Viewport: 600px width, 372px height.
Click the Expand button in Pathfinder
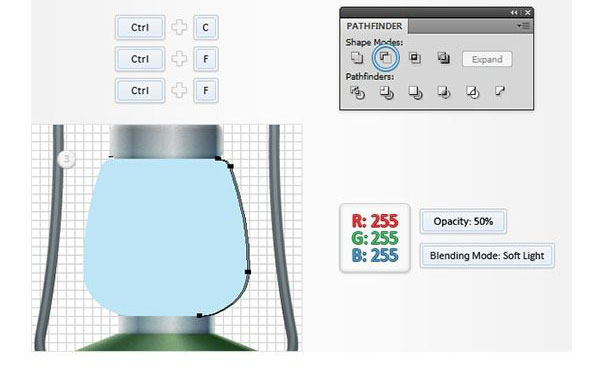(x=487, y=59)
